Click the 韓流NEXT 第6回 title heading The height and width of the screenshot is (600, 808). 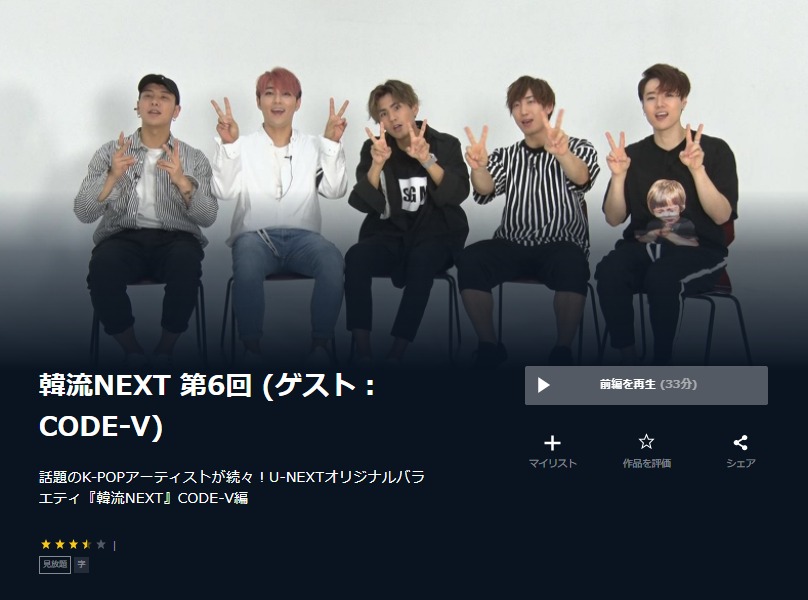(209, 406)
